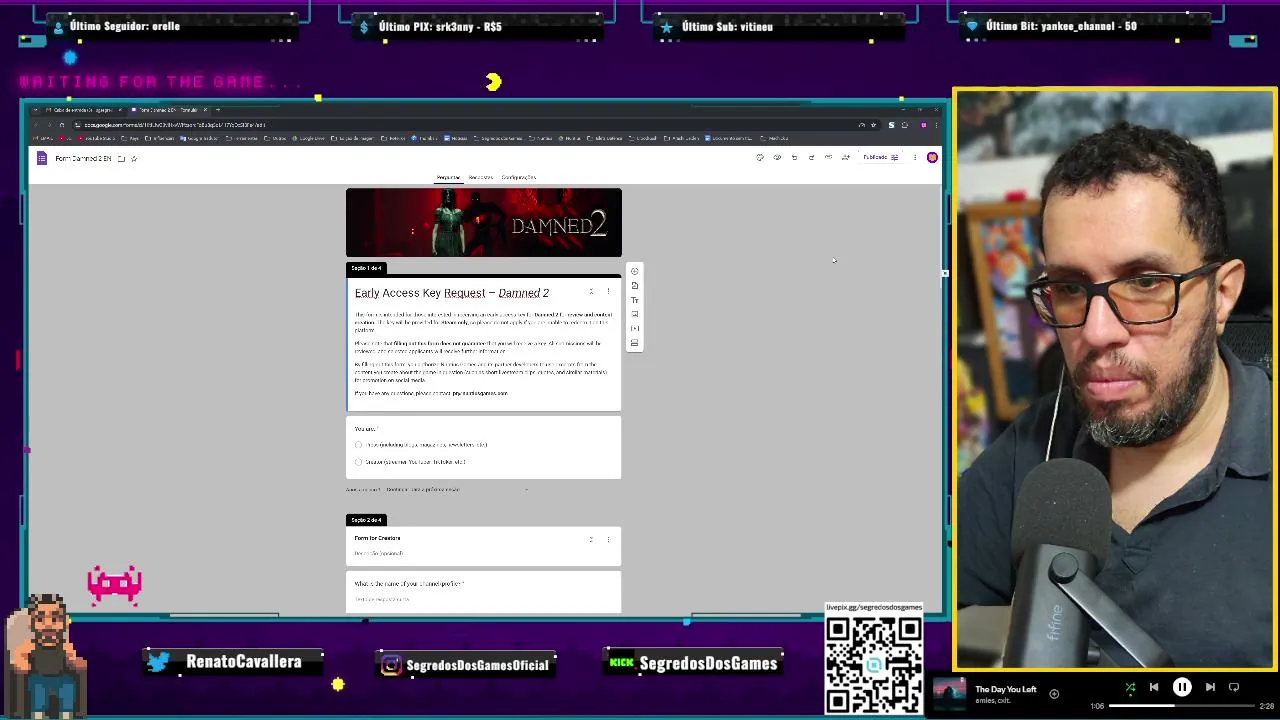Add a question with the plus-circle icon
This screenshot has height=720, width=1280.
pyautogui.click(x=634, y=271)
